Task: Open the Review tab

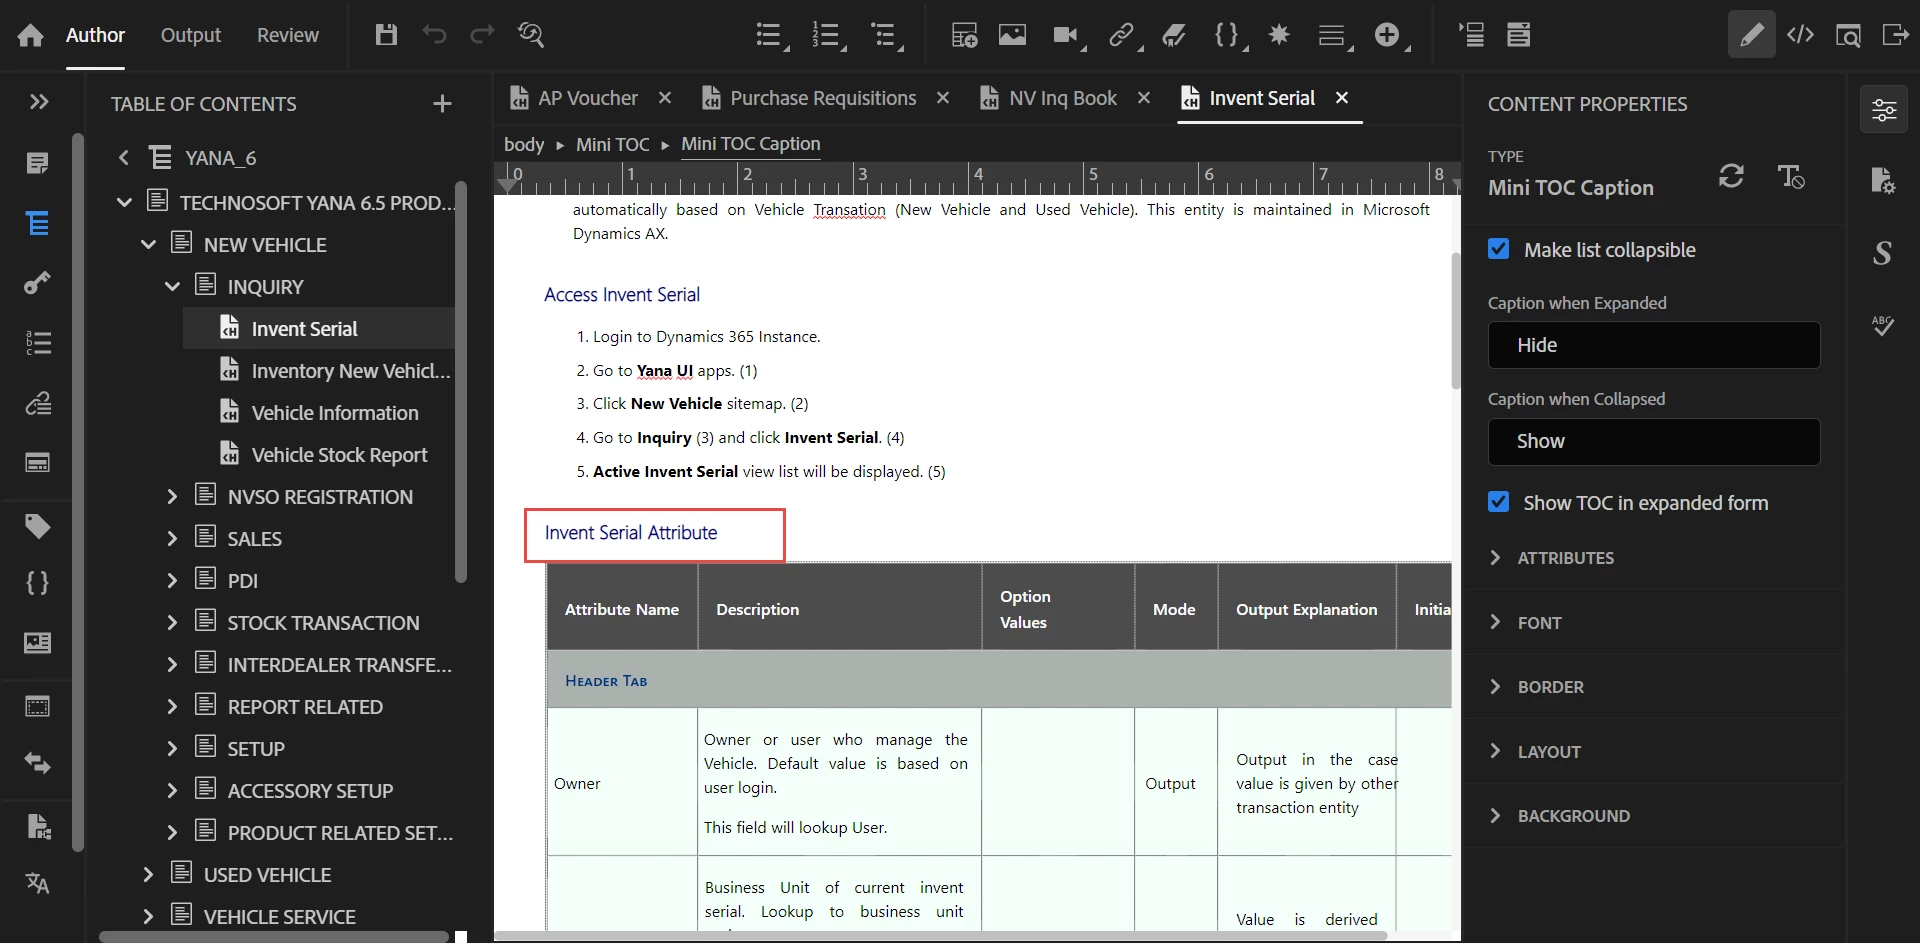Action: [288, 35]
